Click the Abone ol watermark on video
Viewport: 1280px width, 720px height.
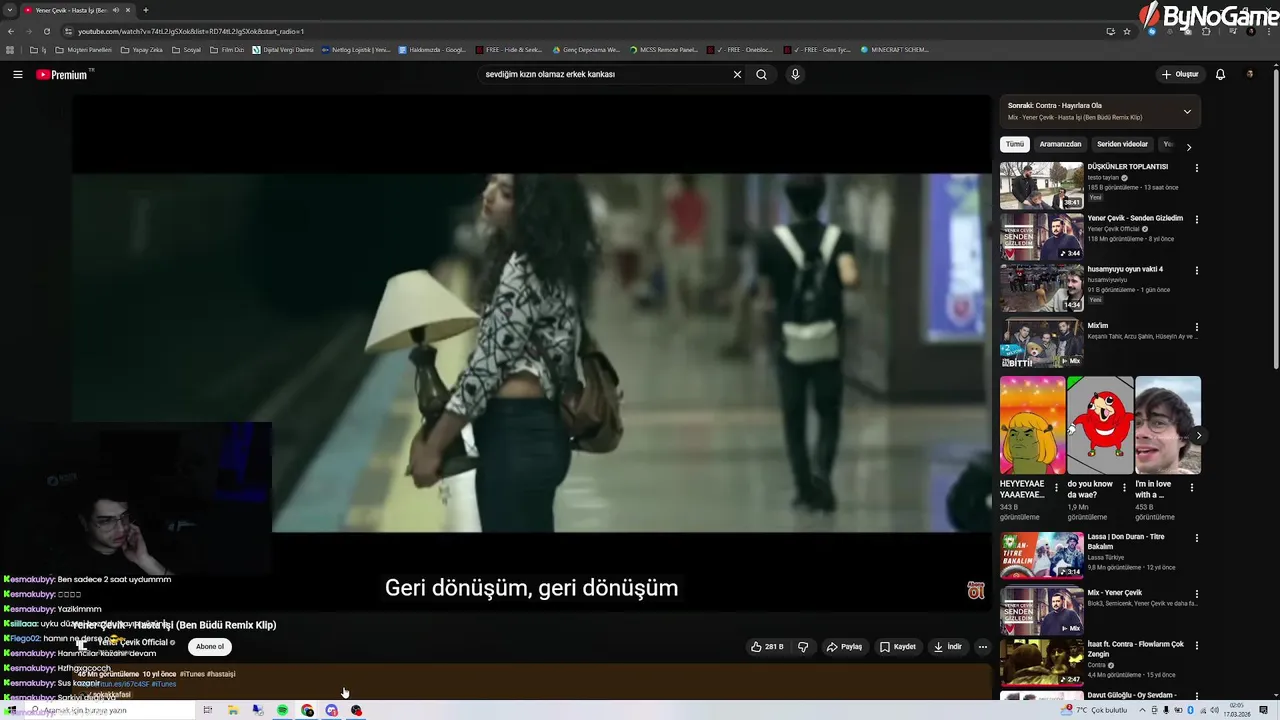tap(976, 590)
